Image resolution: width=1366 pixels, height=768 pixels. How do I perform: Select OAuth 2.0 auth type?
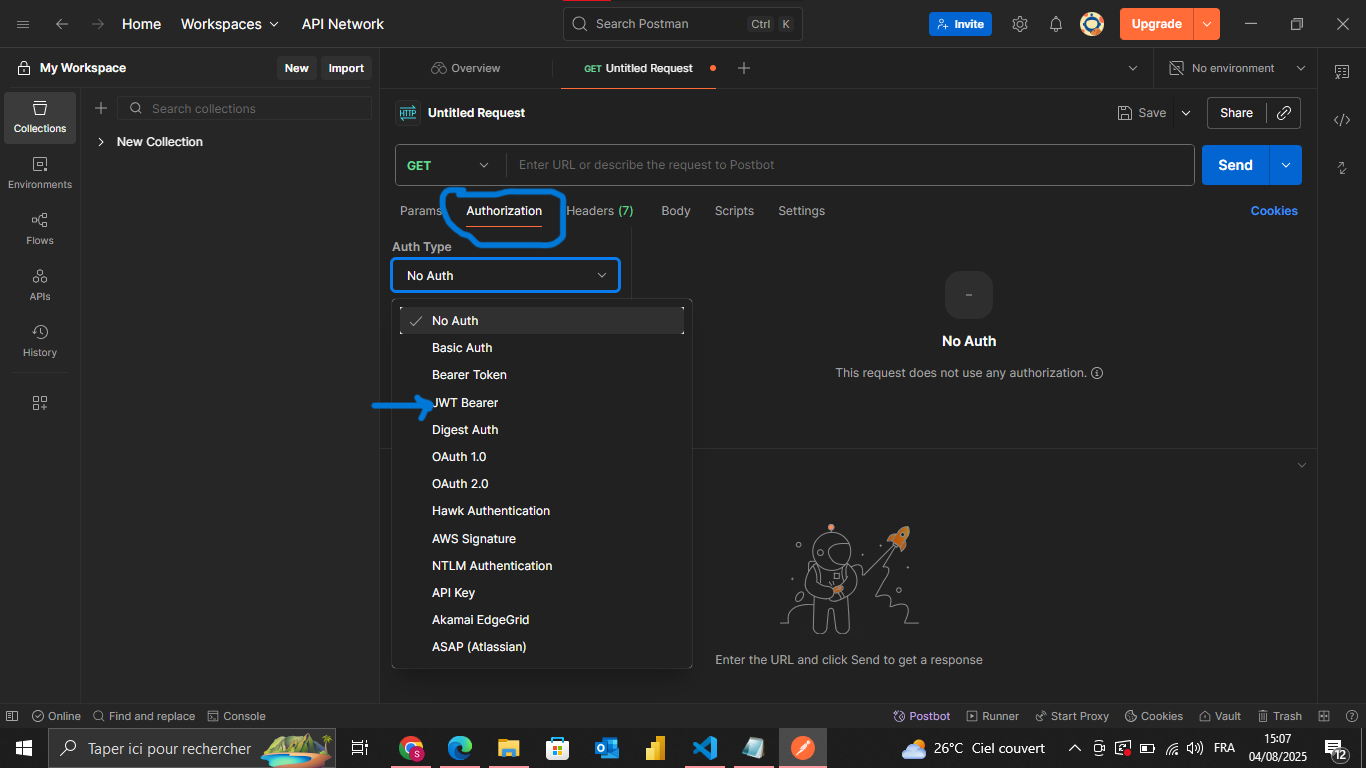(542, 484)
